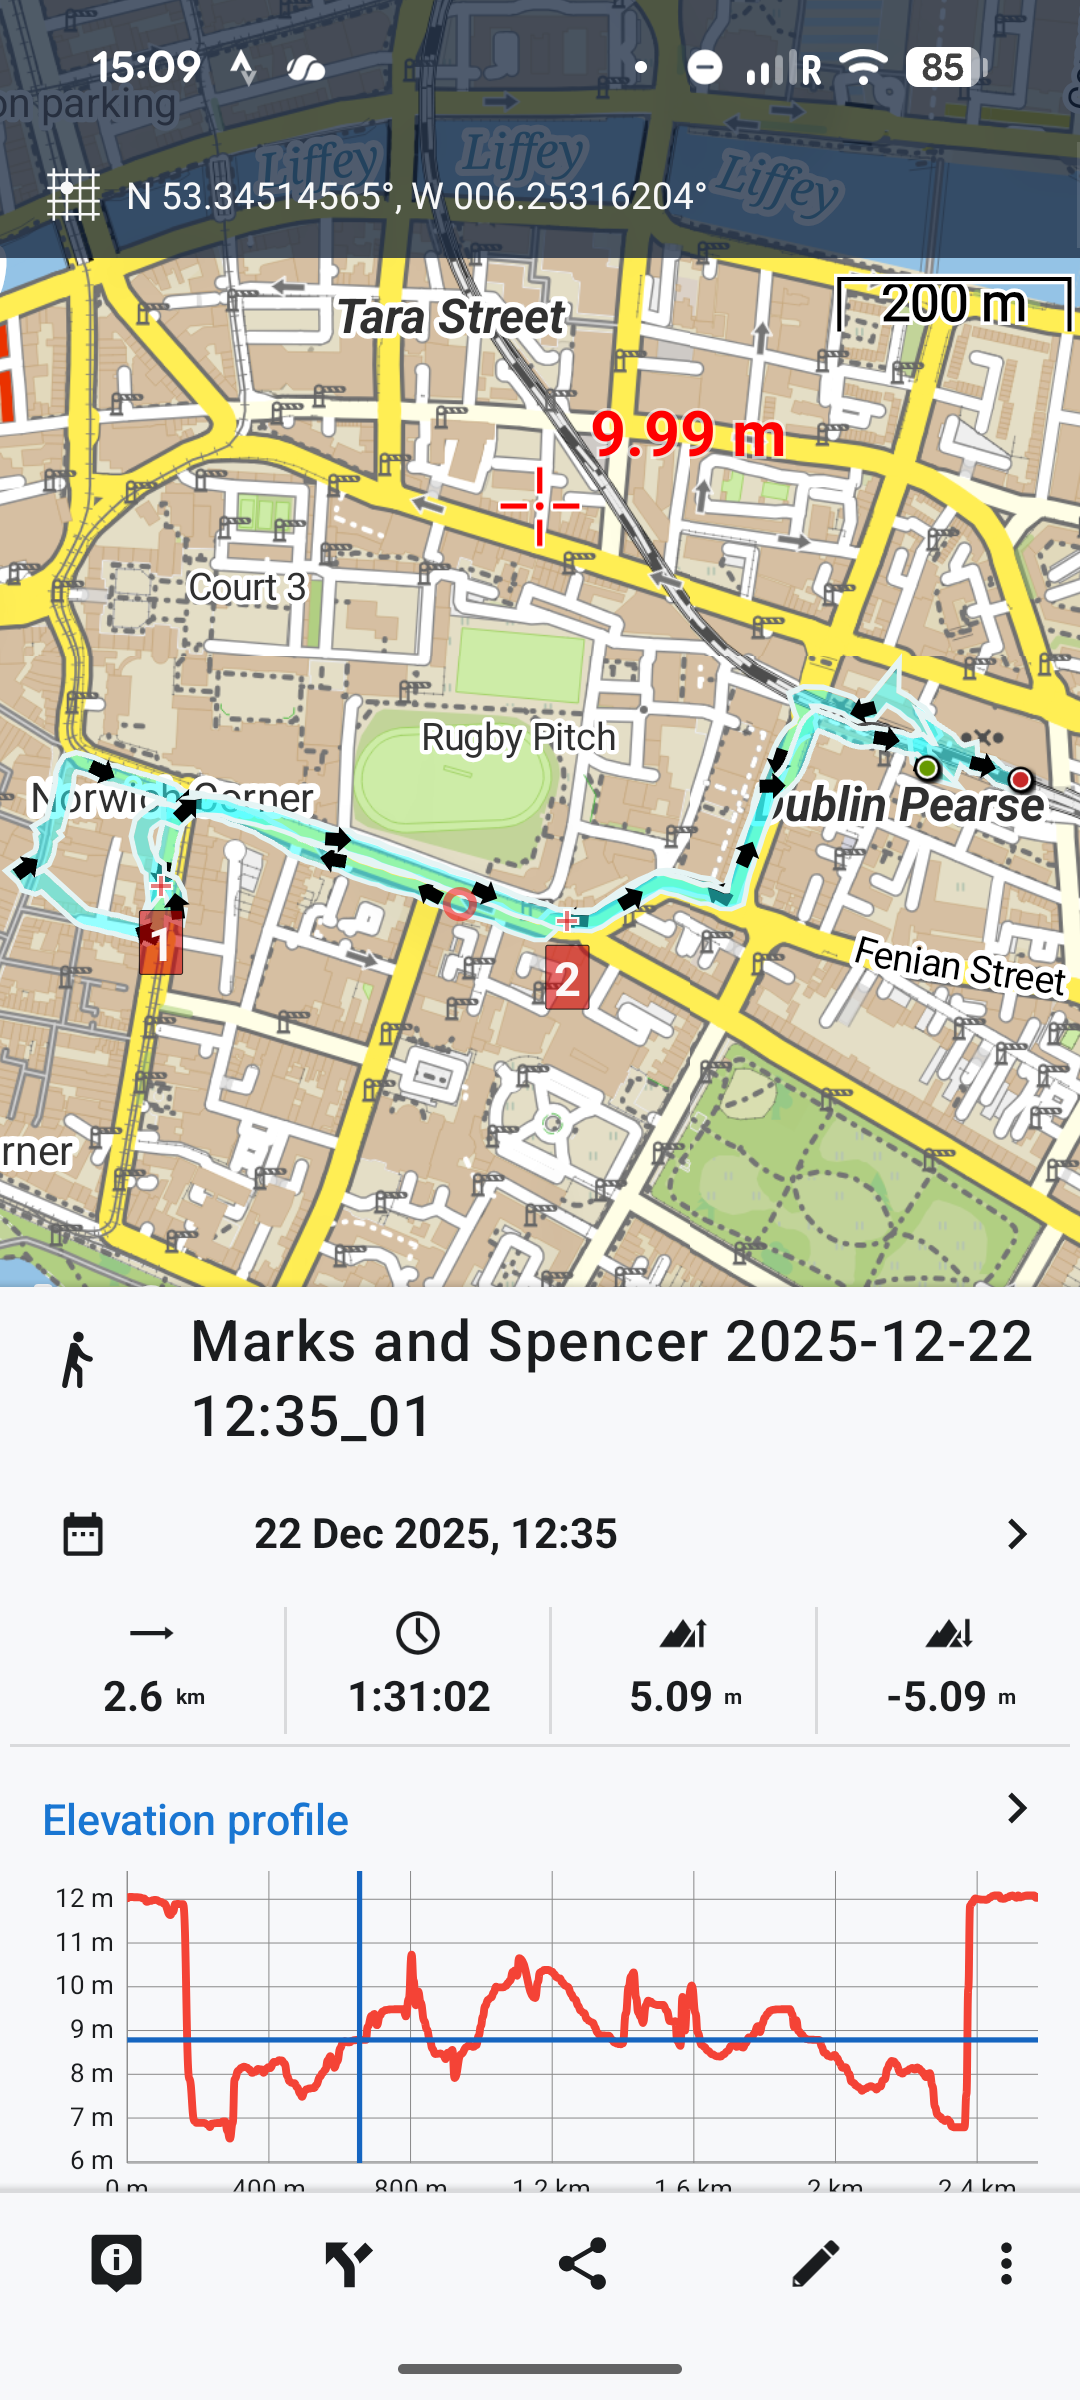Select waypoint marker 2 on map
Viewport: 1080px width, 2400px height.
(567, 978)
